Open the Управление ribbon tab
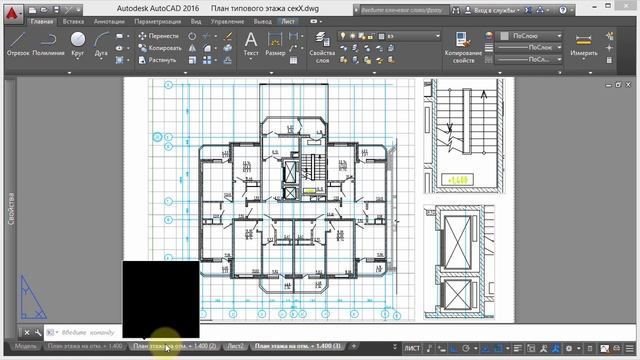The width and height of the screenshot is (640, 360). [227, 21]
